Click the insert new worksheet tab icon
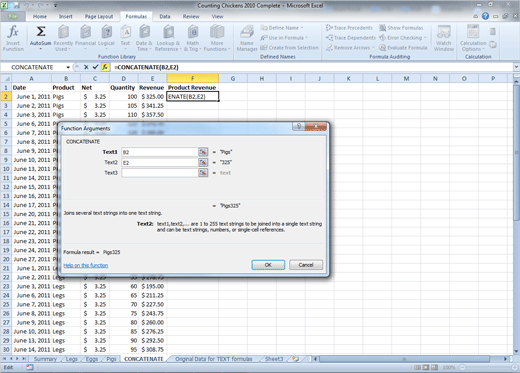The height and width of the screenshot is (373, 520). (295, 359)
